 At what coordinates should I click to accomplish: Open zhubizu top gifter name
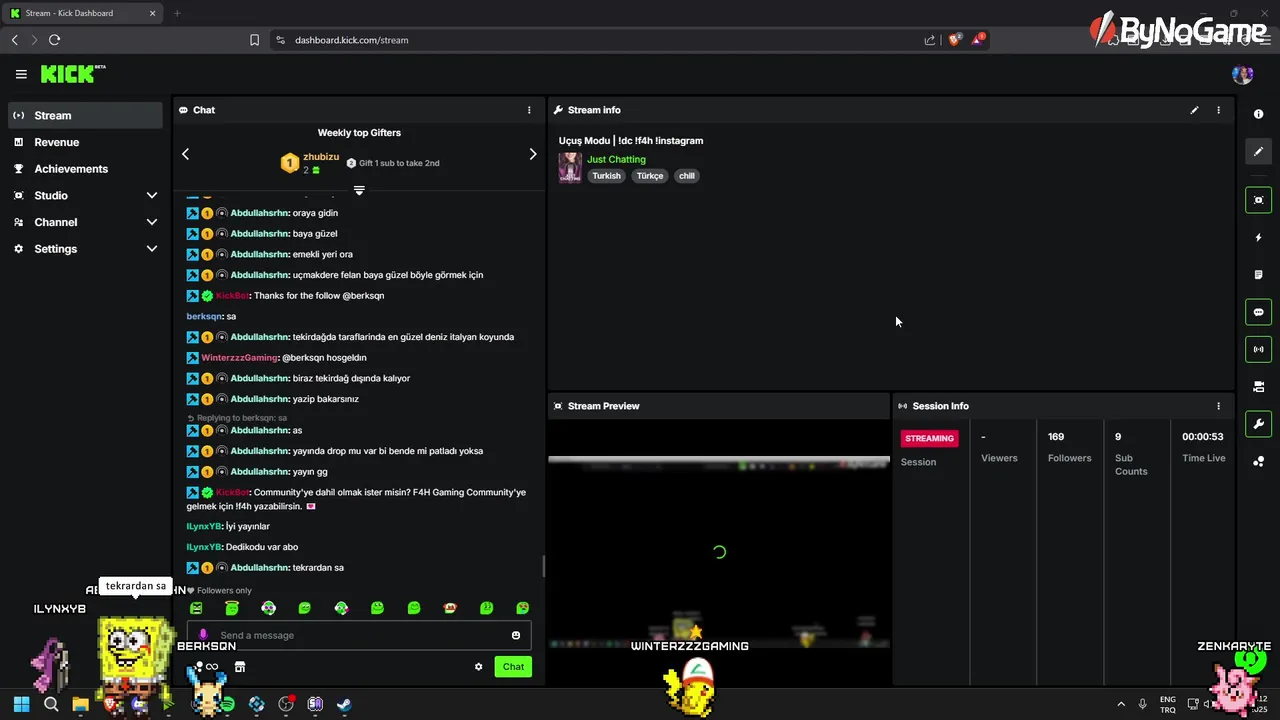321,157
